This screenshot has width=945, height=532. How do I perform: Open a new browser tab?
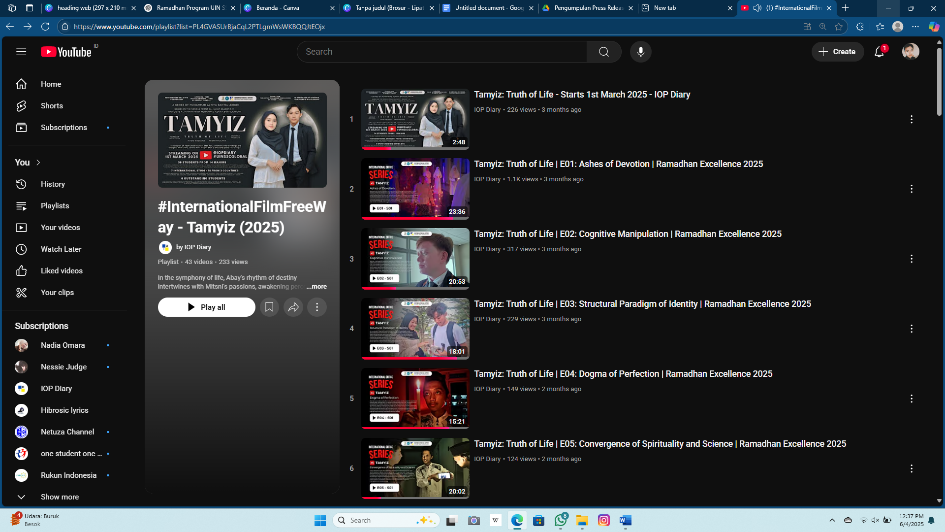[x=845, y=8]
